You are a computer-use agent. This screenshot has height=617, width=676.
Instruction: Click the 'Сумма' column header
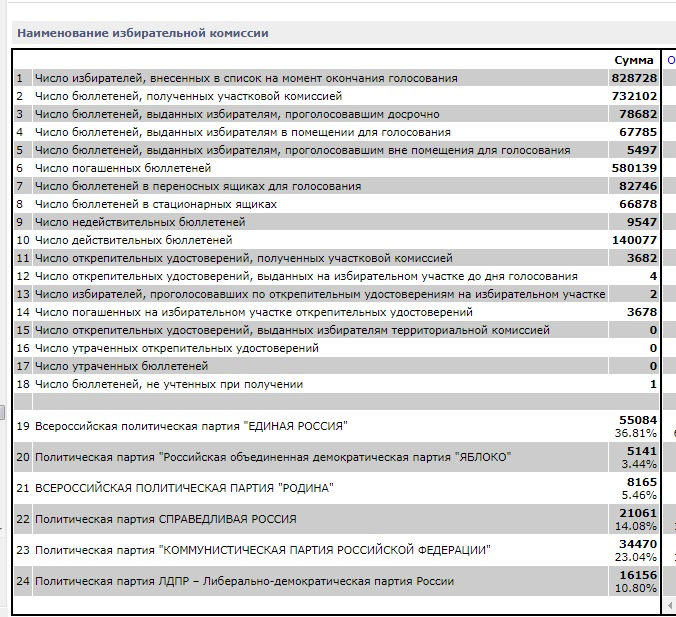(634, 60)
